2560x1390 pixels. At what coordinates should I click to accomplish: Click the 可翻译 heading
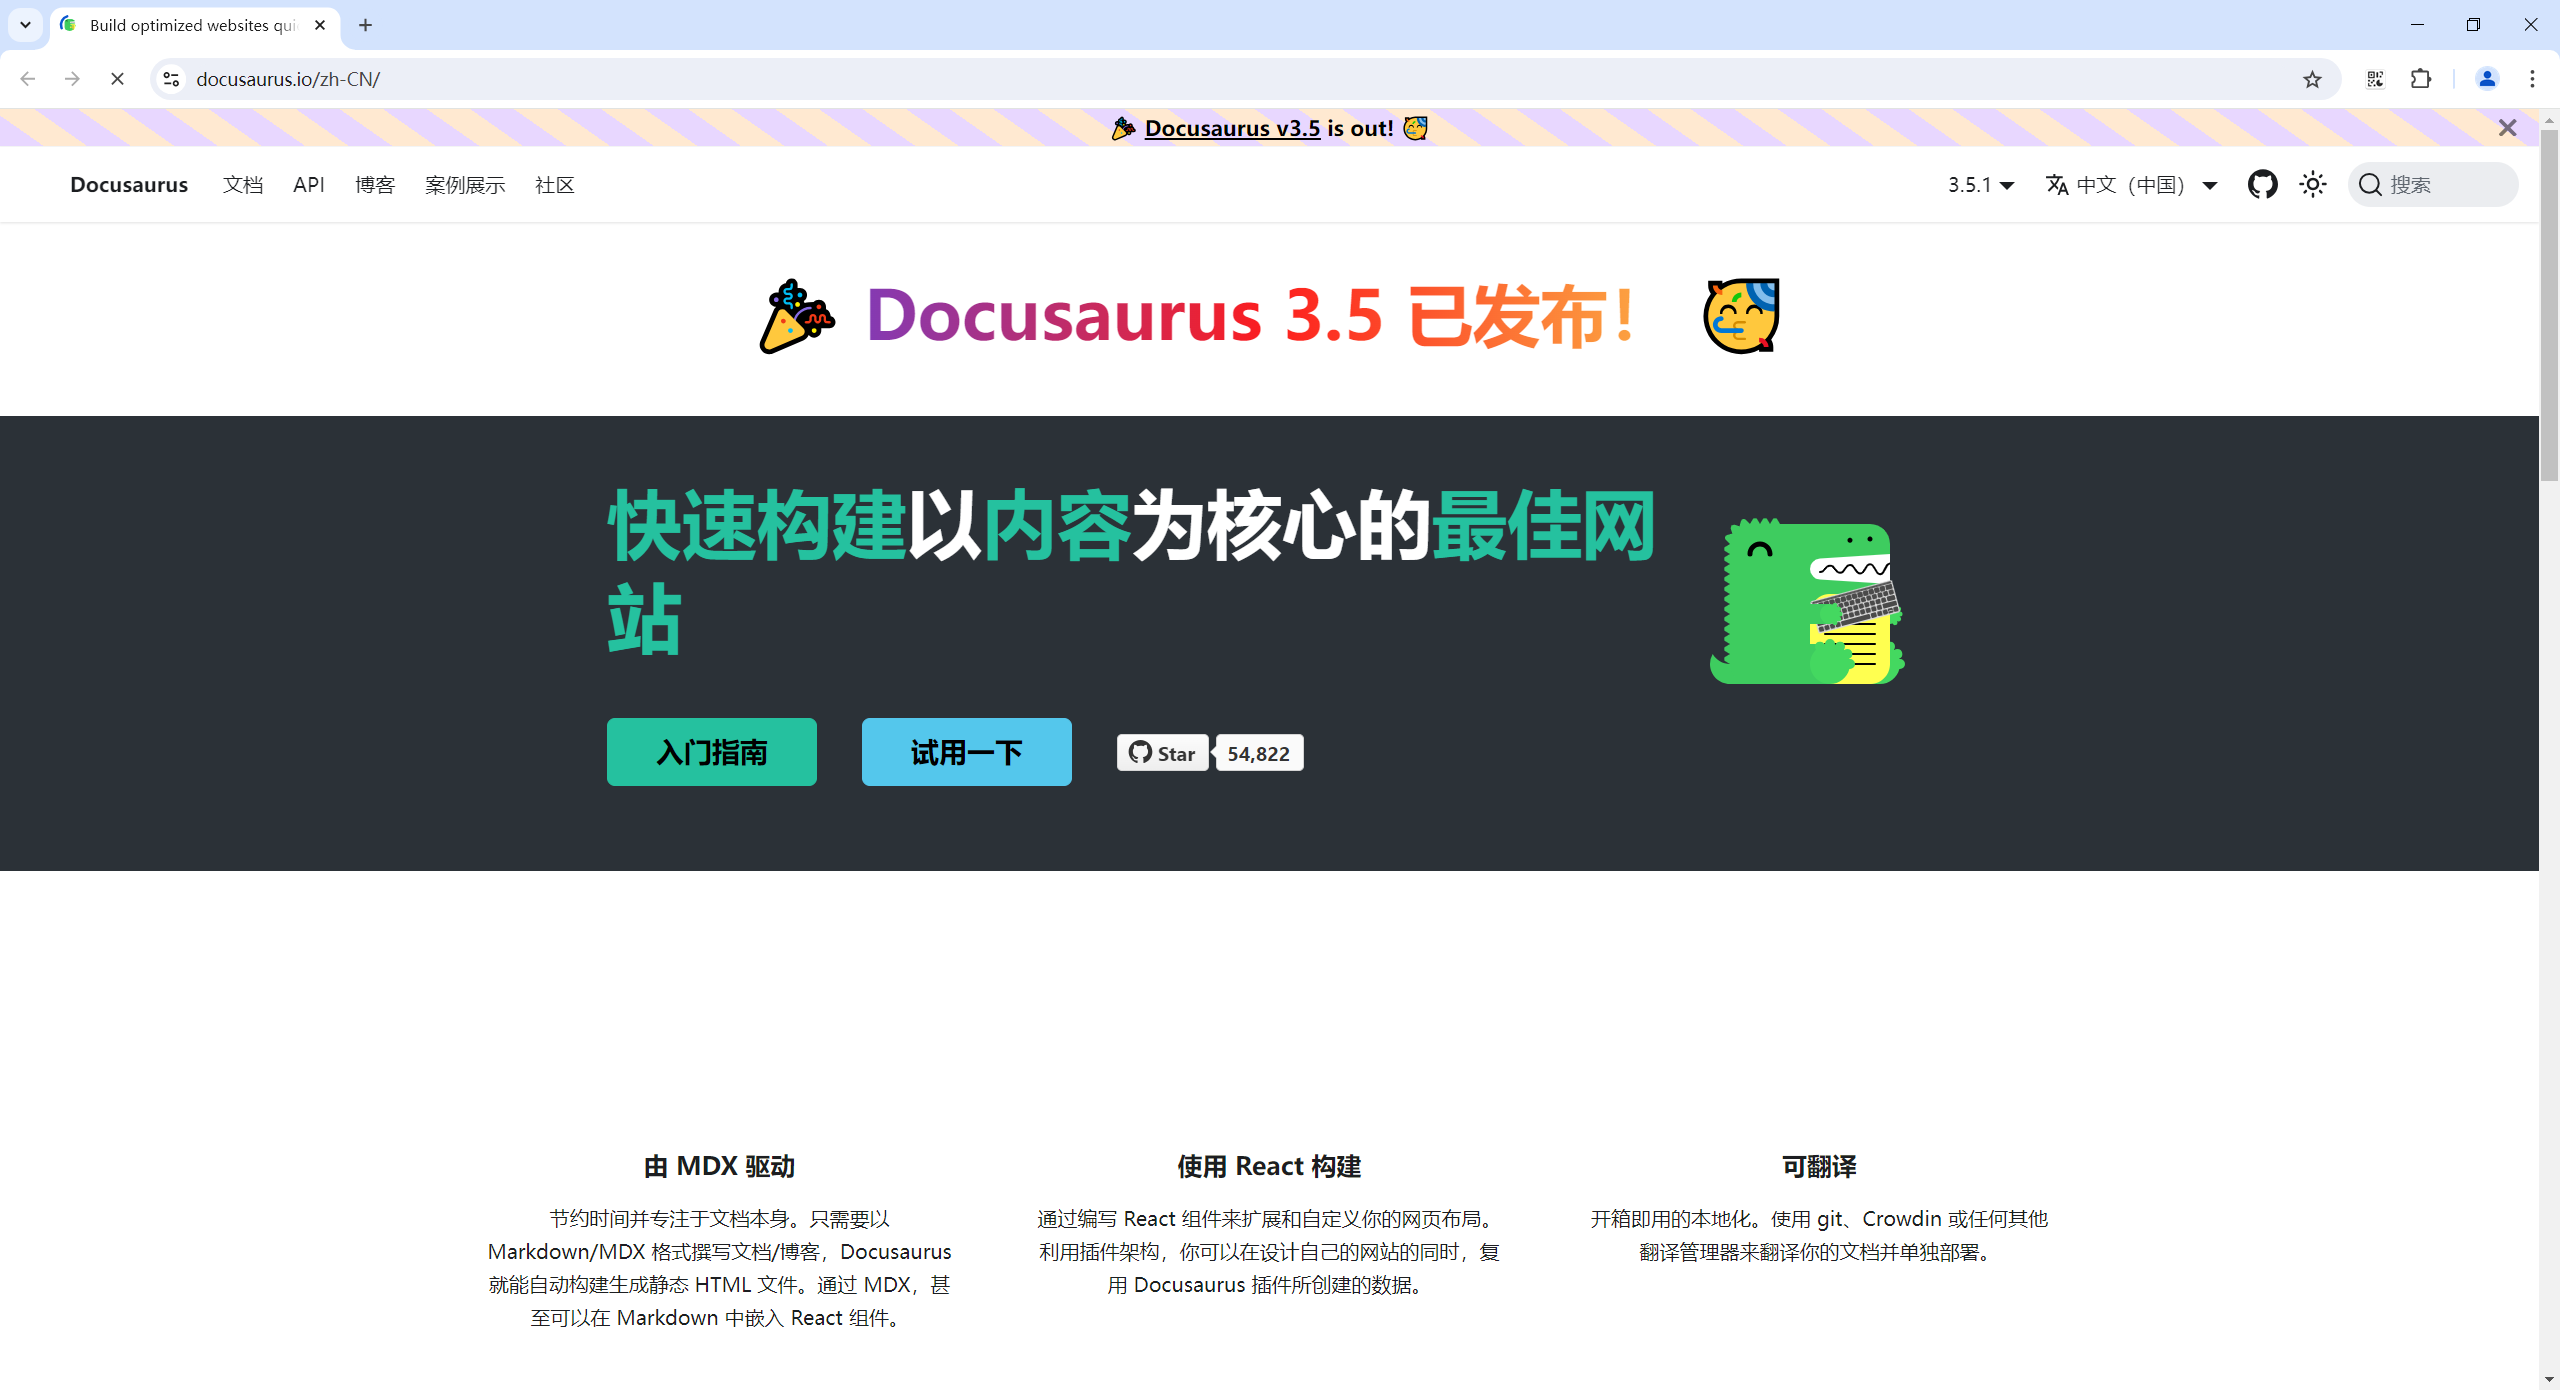tap(1819, 1166)
